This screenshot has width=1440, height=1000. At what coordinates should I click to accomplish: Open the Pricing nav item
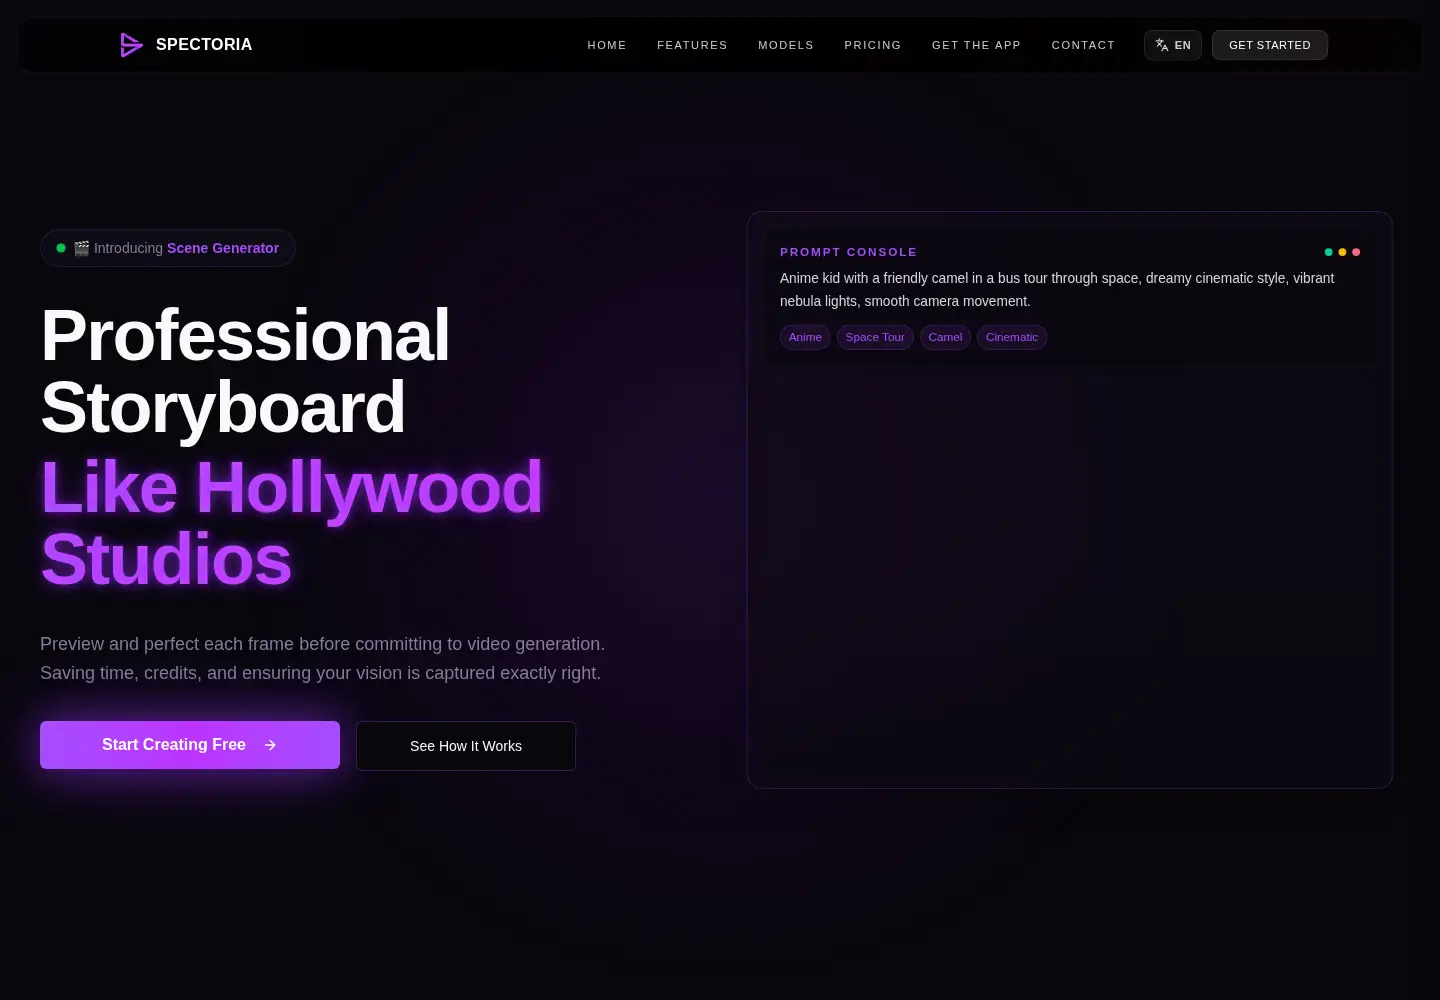(873, 45)
